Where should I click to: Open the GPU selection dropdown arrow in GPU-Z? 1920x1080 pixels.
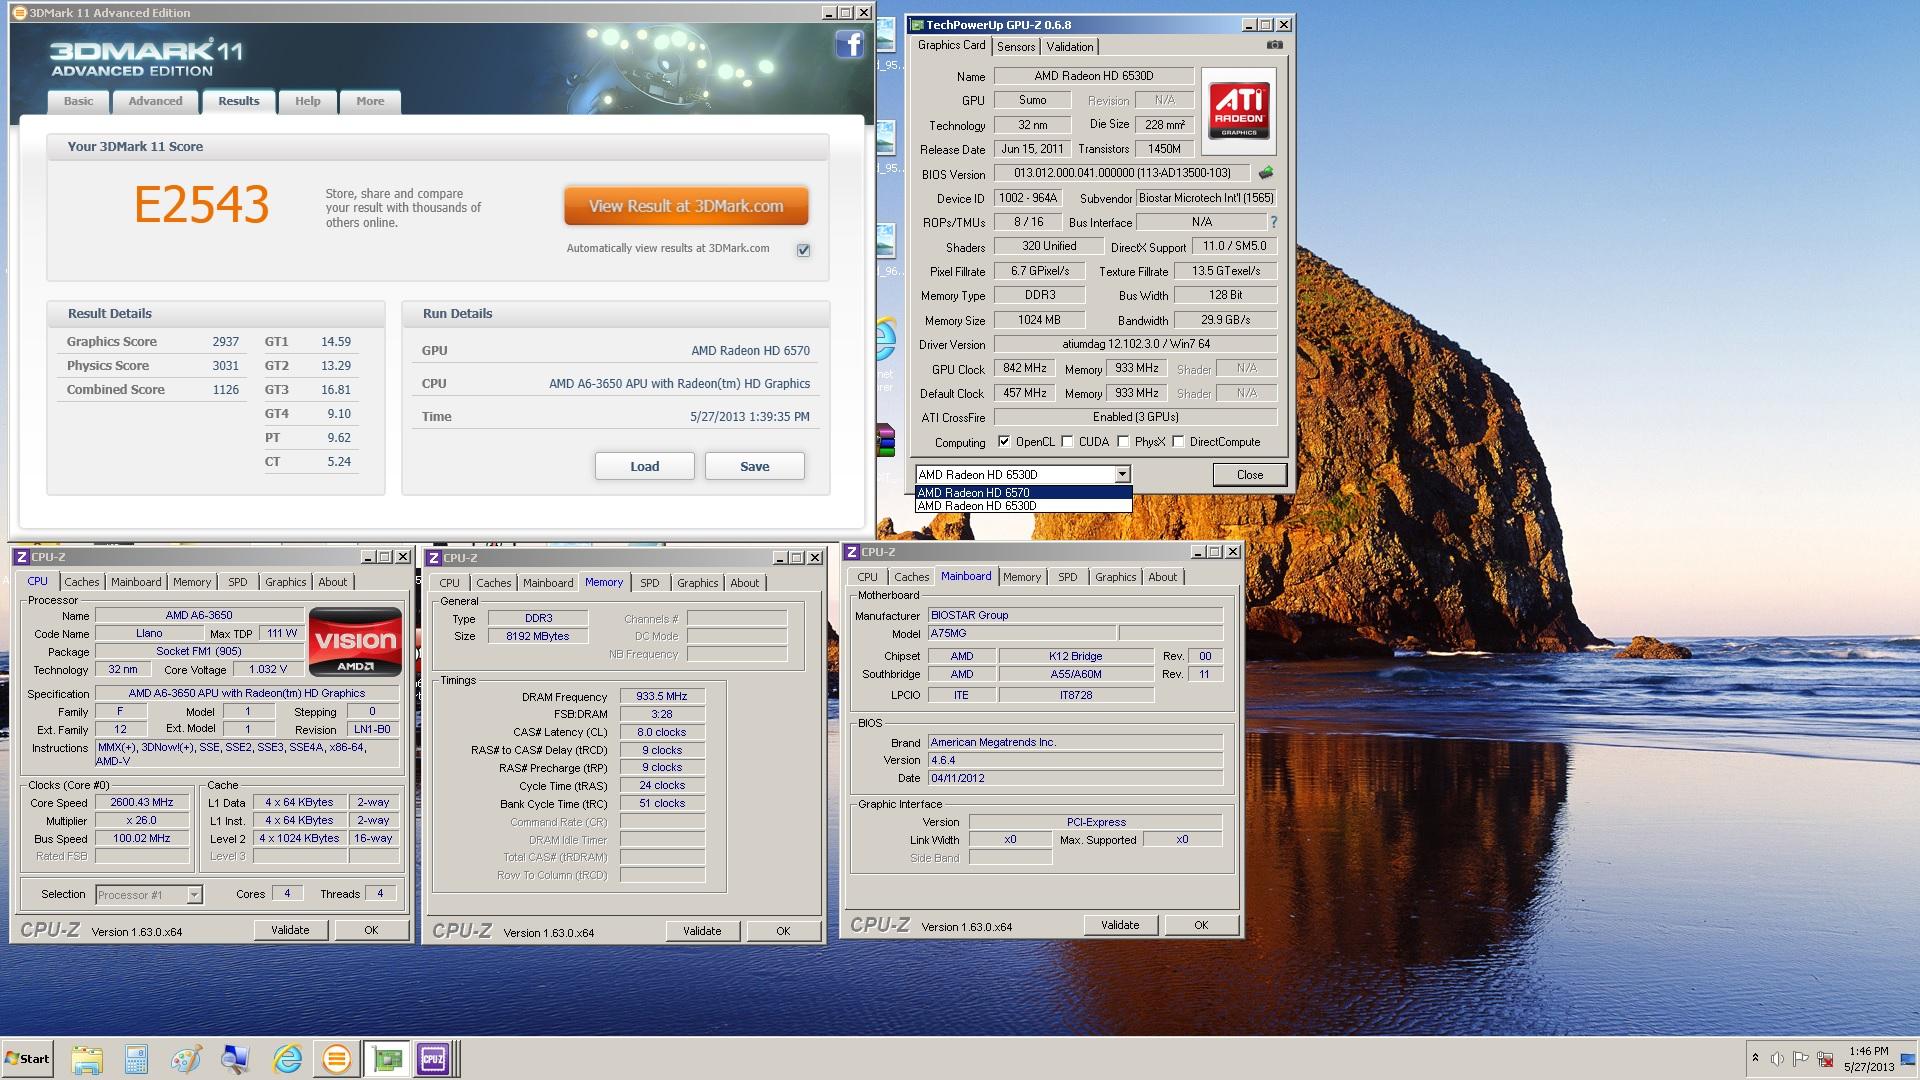[1122, 475]
